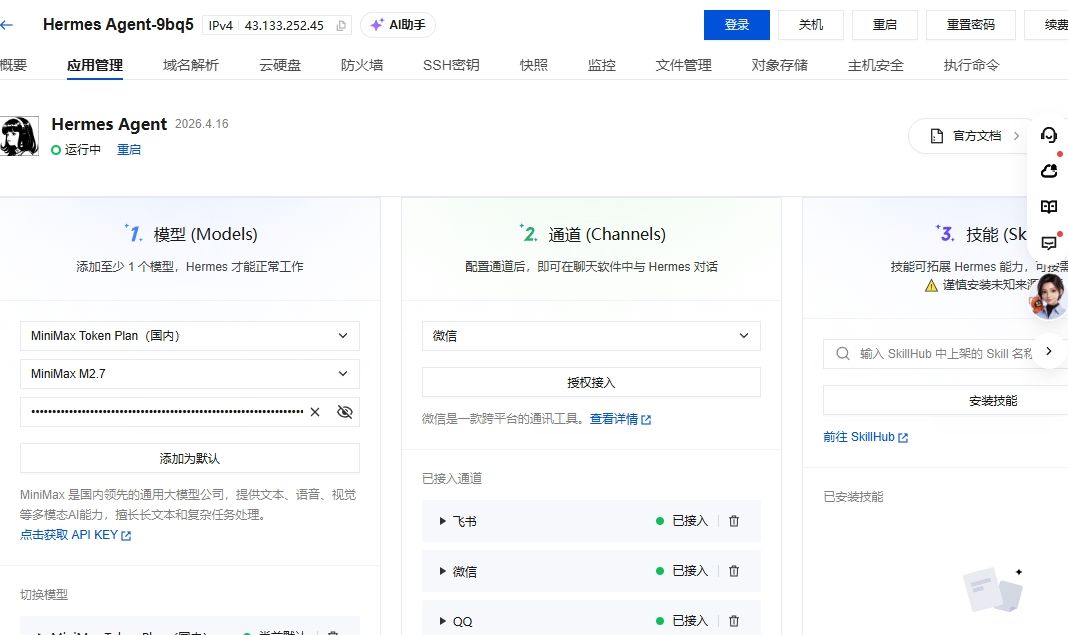The image size is (1068, 635).
Task: Clear the API key with the X icon
Action: pyautogui.click(x=315, y=412)
